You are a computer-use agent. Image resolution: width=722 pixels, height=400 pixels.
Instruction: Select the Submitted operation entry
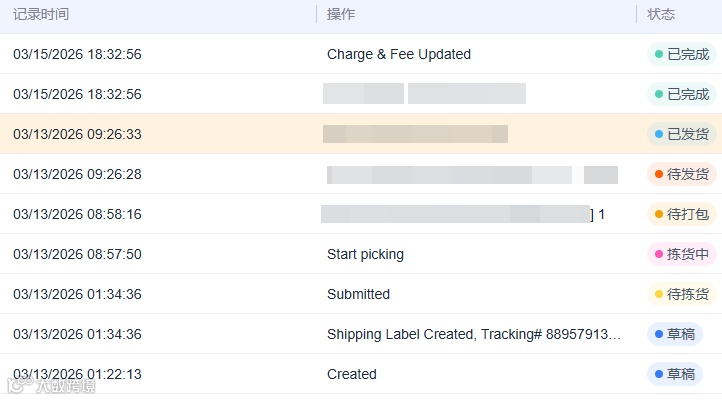tap(358, 294)
